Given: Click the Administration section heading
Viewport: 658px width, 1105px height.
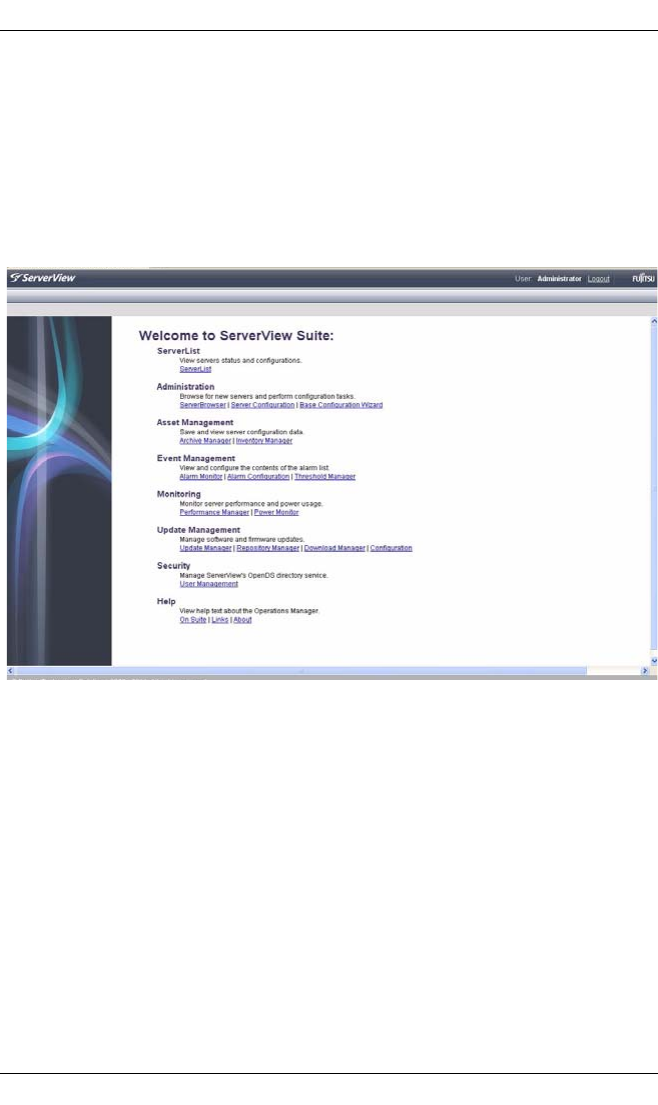Looking at the screenshot, I should point(185,387).
